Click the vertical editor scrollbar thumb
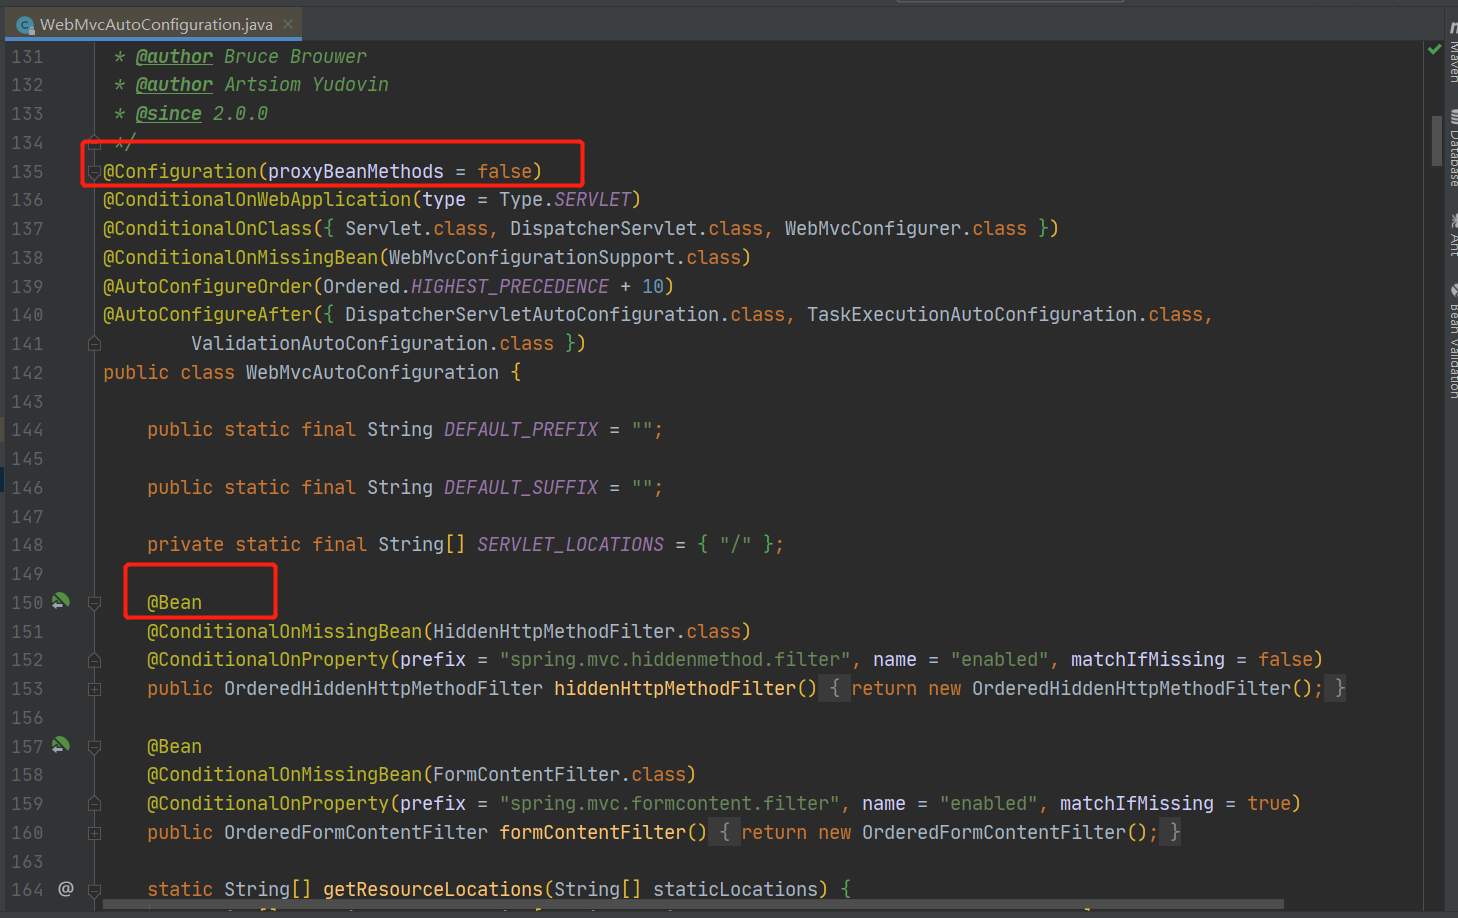This screenshot has height=918, width=1458. (1437, 140)
